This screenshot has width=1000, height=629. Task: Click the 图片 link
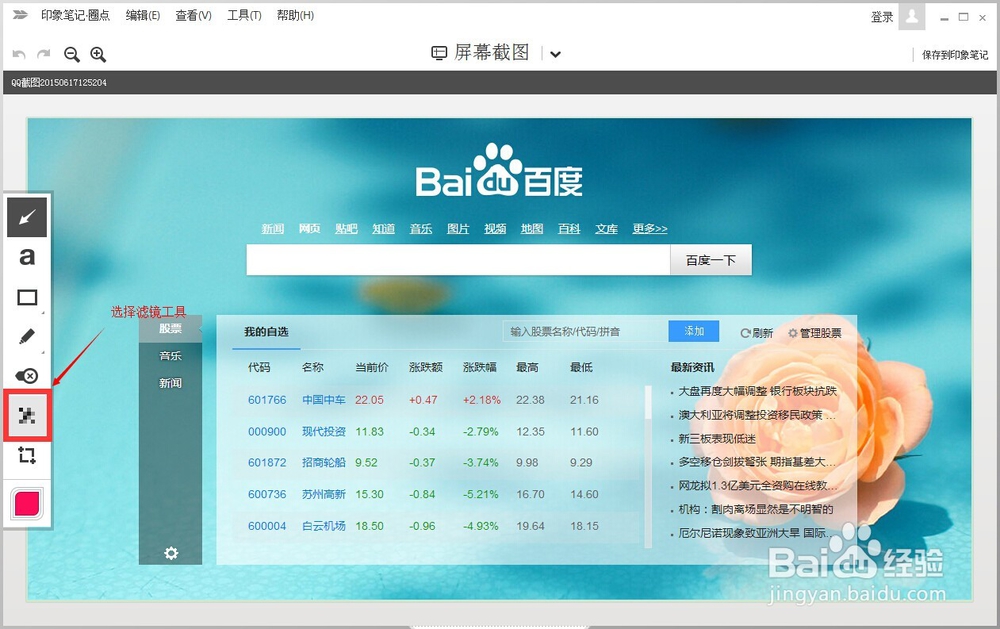pyautogui.click(x=458, y=228)
